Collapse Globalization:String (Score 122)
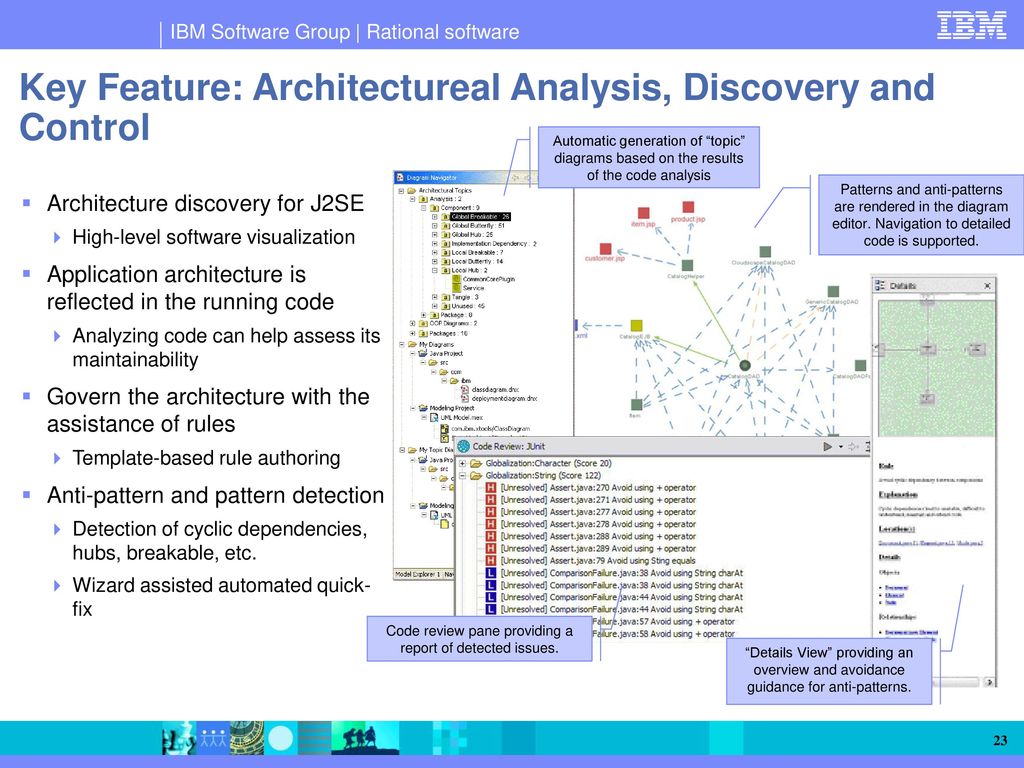The image size is (1024, 768). 462,476
